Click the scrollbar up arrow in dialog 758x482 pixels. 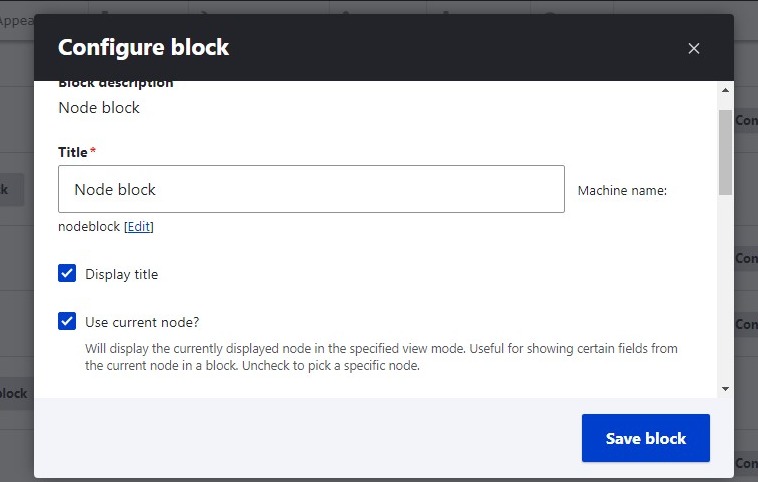(x=725, y=91)
